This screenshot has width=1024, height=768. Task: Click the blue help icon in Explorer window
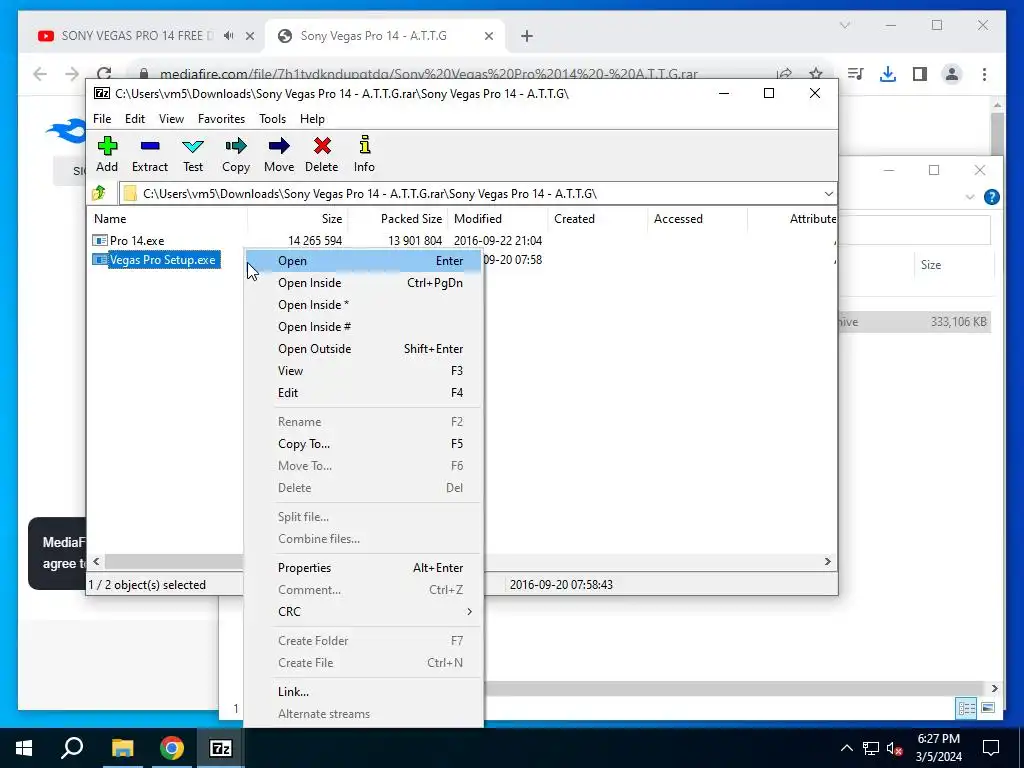click(991, 197)
